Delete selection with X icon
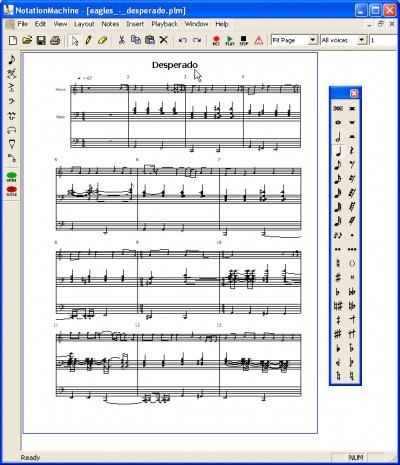400x465 pixels. click(x=163, y=40)
